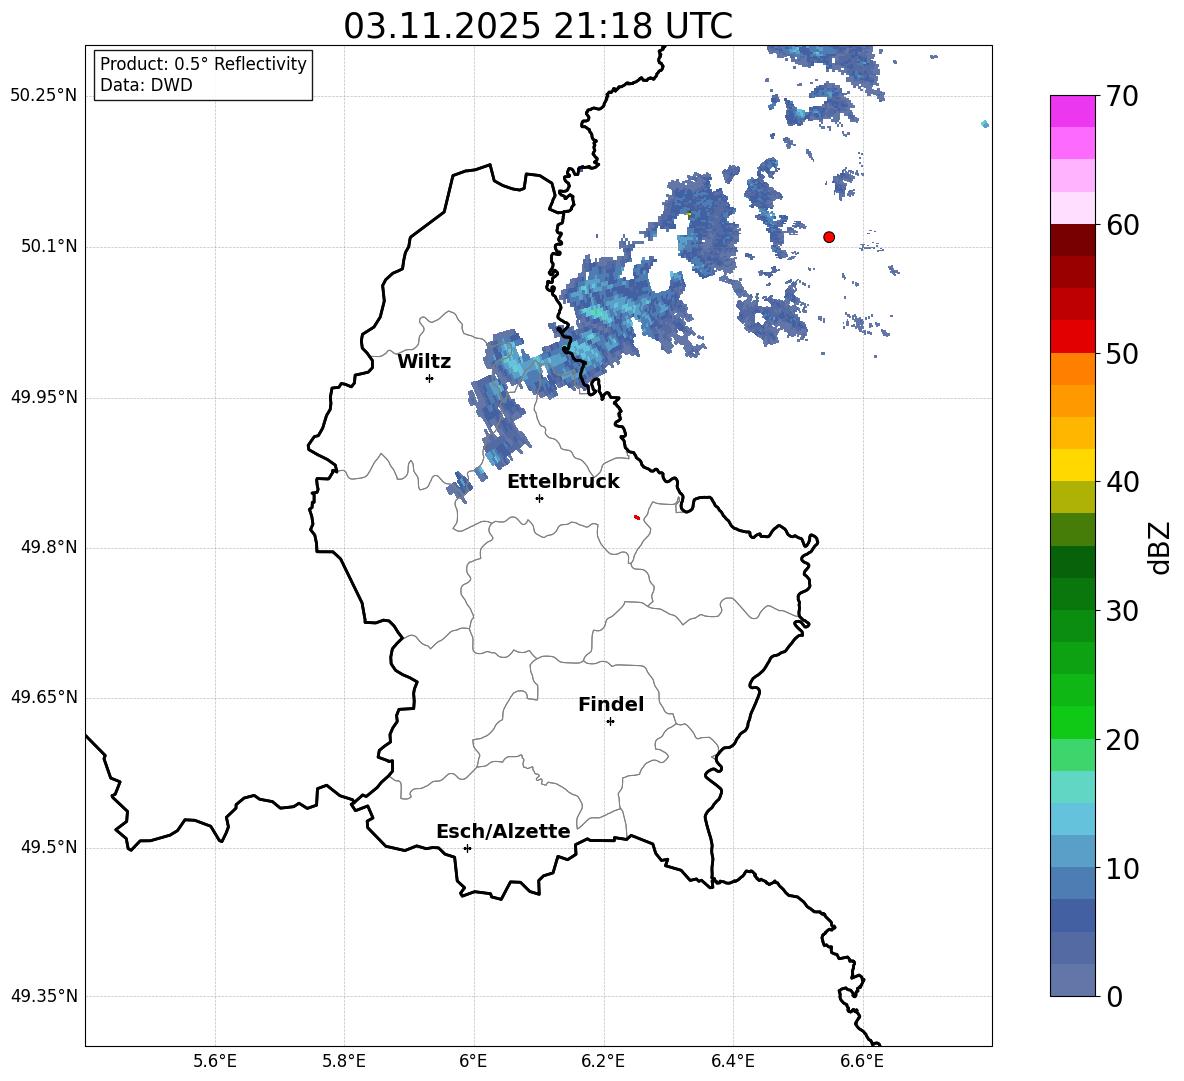Image resolution: width=1184 pixels, height=1081 pixels.
Task: Click the Wiltz location cross marker
Action: click(430, 378)
